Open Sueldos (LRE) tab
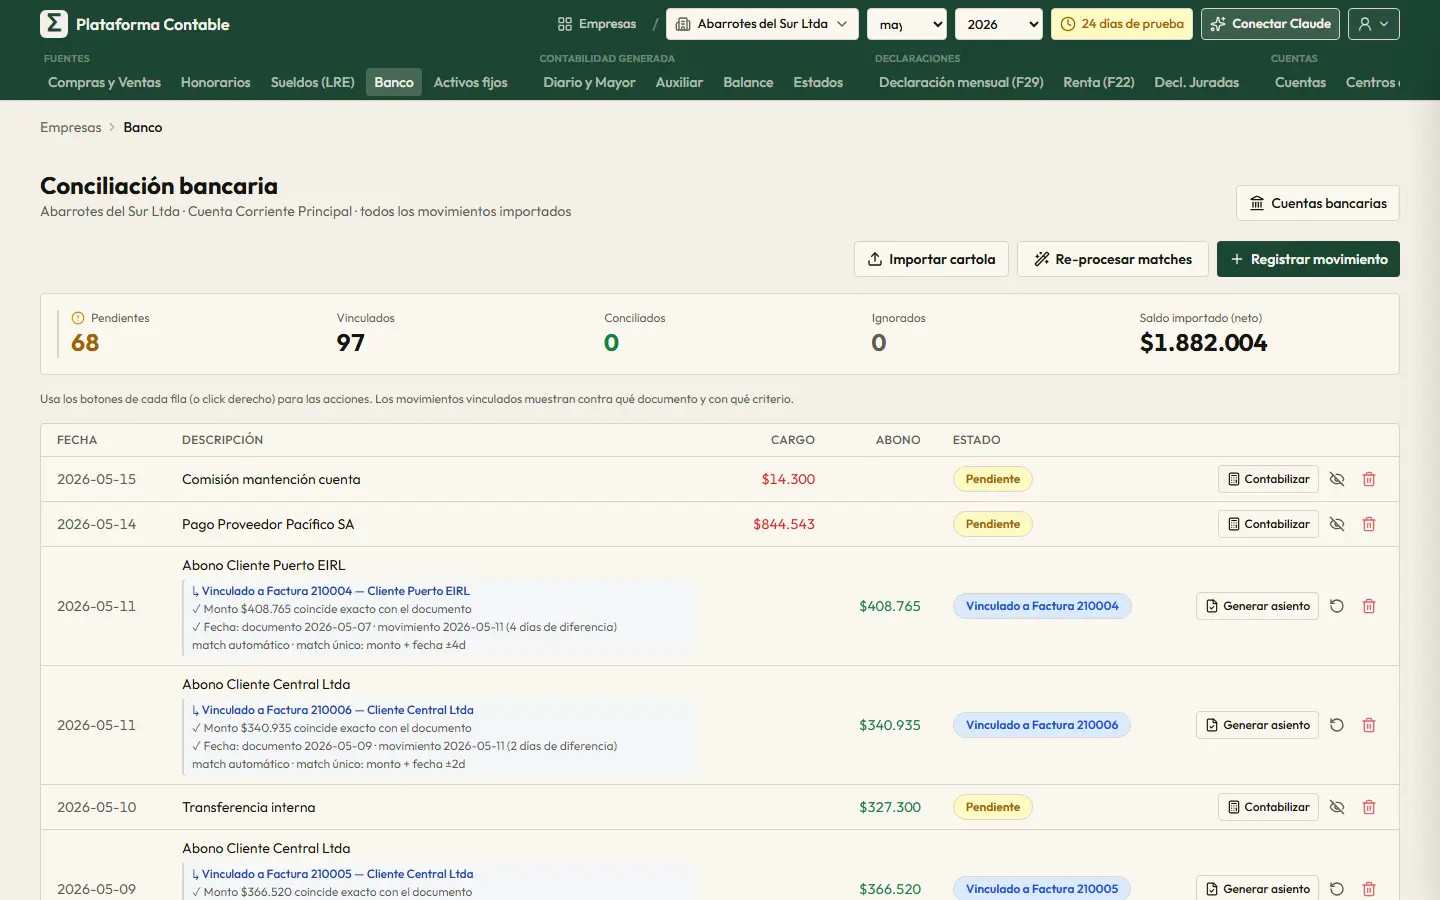1440x900 pixels. tap(313, 82)
